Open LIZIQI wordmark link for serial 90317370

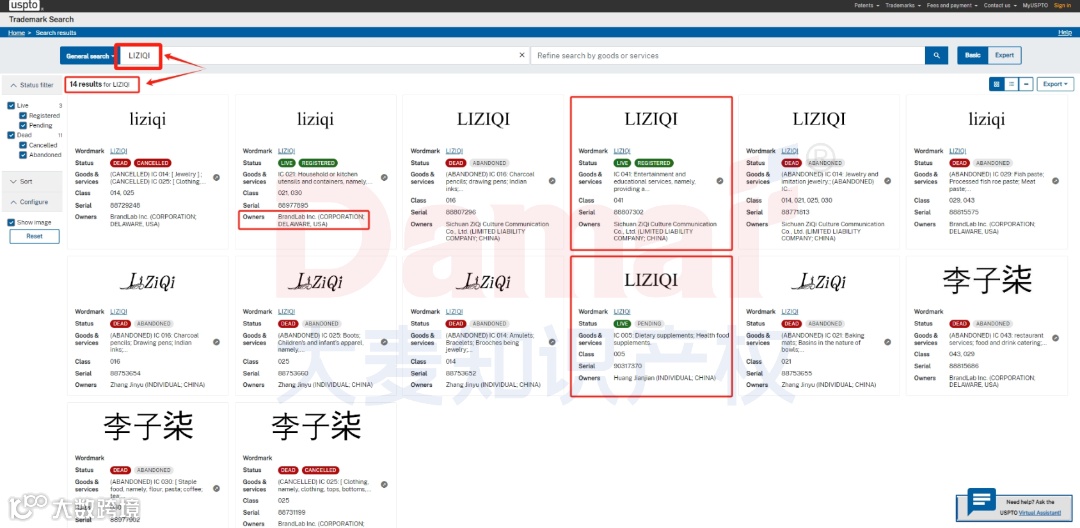[622, 312]
